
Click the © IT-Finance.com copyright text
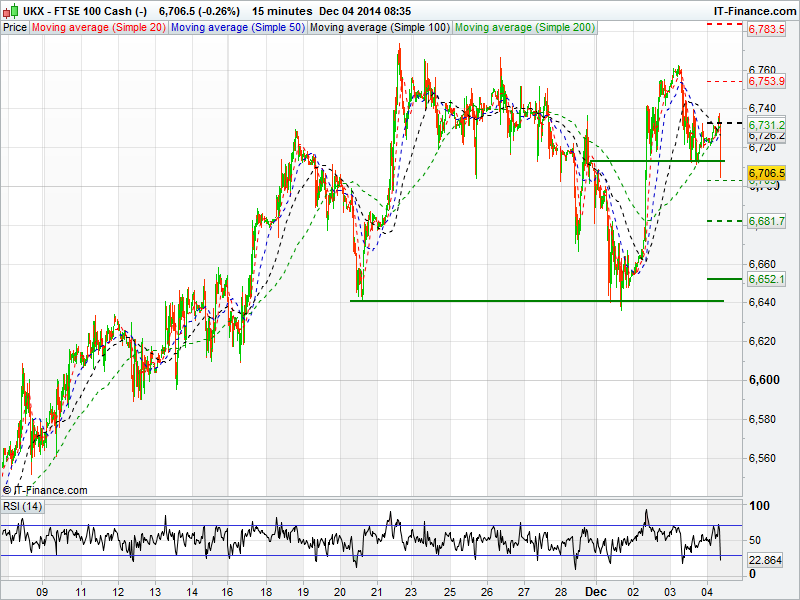point(45,490)
